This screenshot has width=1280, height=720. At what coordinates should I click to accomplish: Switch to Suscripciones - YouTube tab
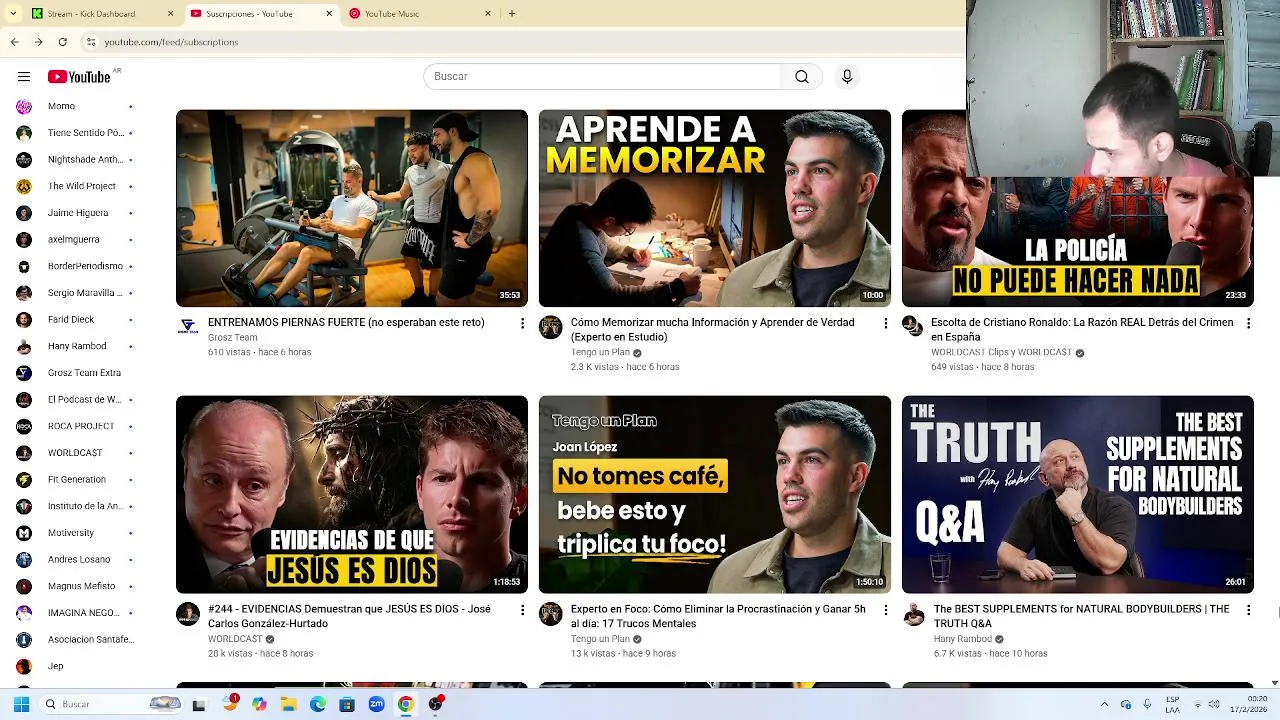click(262, 14)
